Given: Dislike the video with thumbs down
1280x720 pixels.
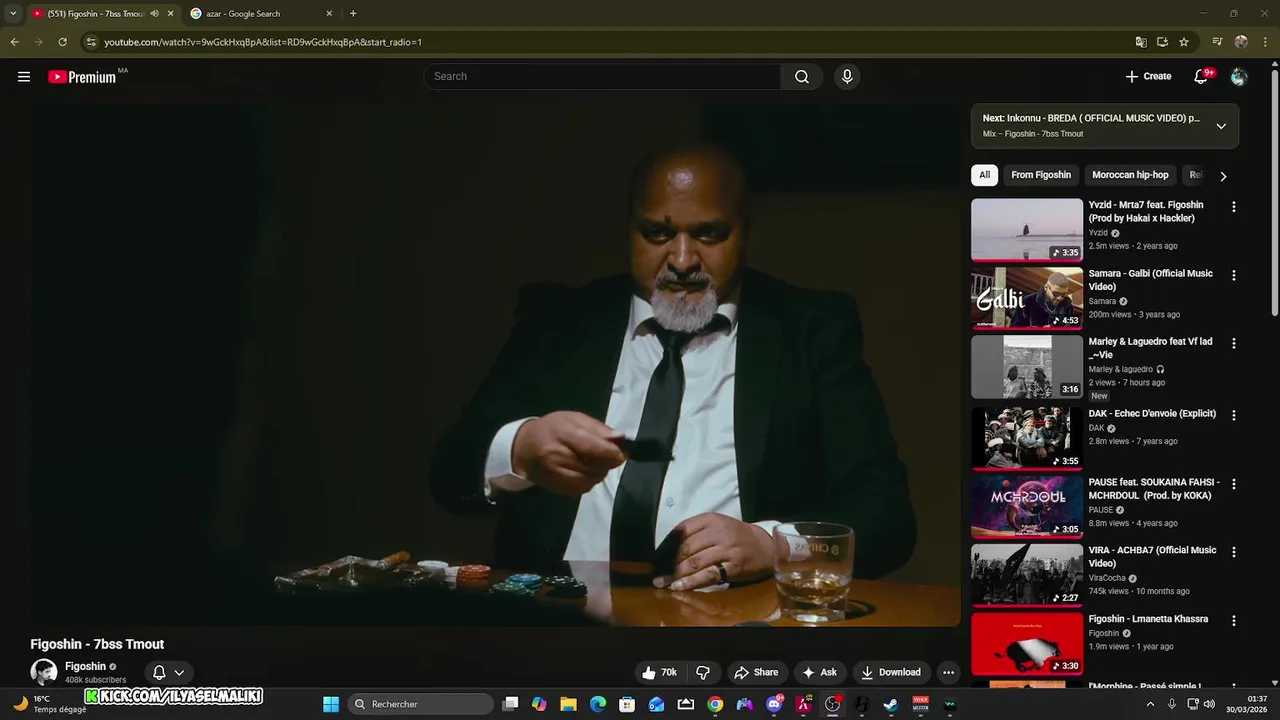Looking at the screenshot, I should tap(703, 672).
